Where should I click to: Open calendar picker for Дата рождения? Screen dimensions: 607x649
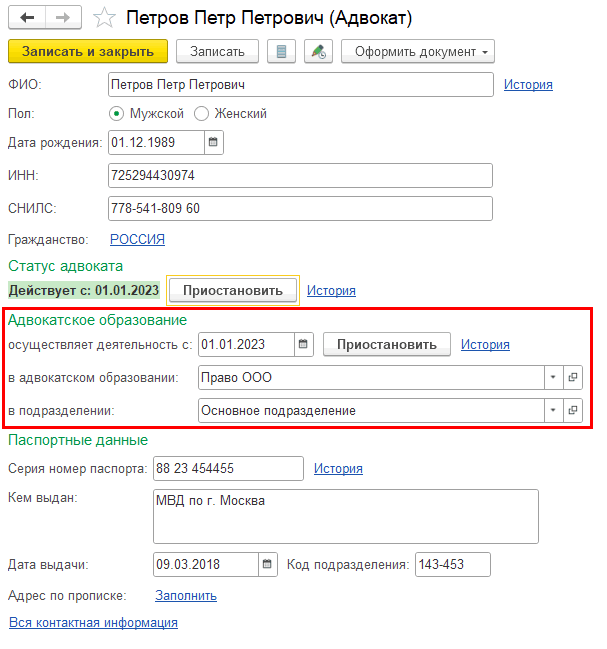point(213,142)
